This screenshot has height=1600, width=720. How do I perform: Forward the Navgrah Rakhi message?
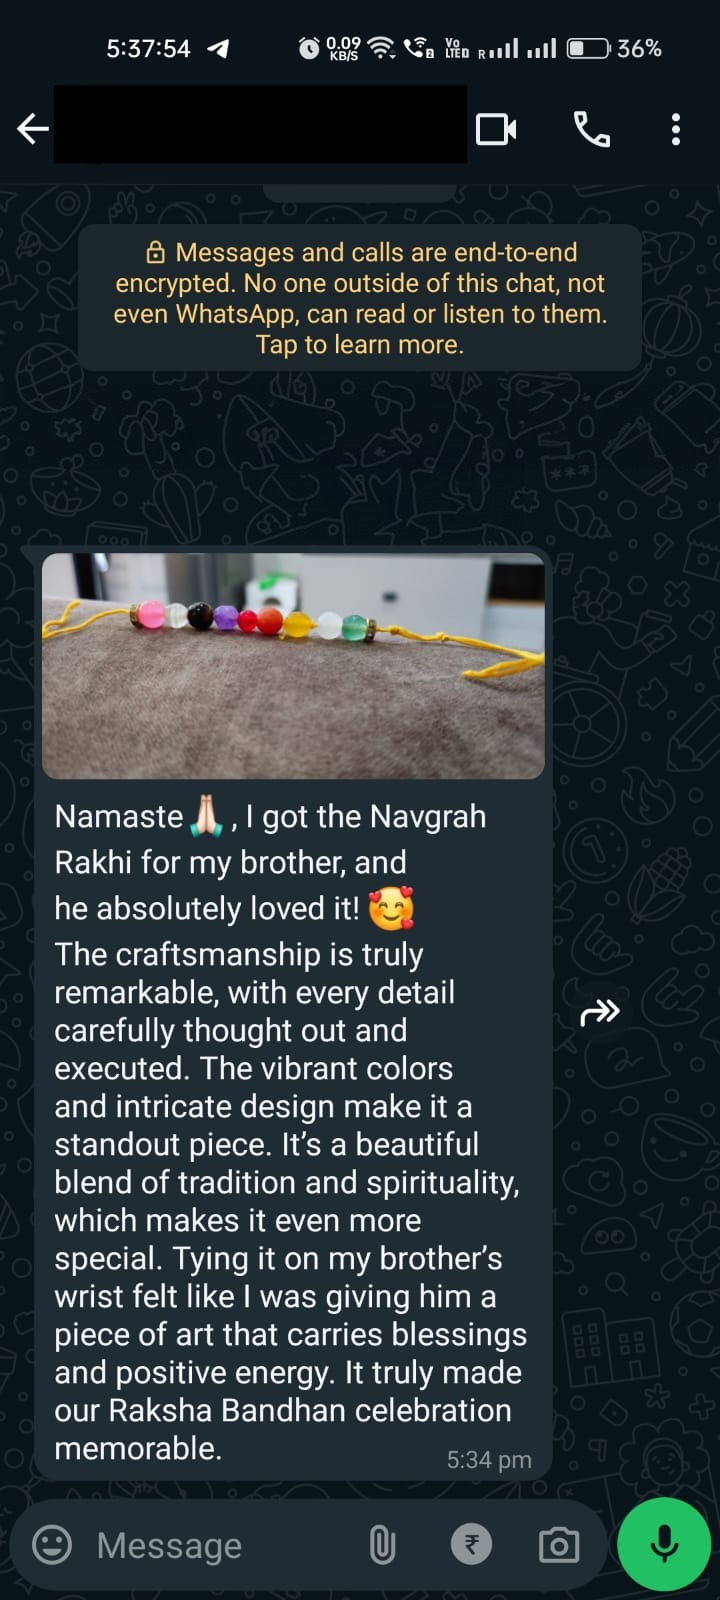click(x=600, y=1013)
